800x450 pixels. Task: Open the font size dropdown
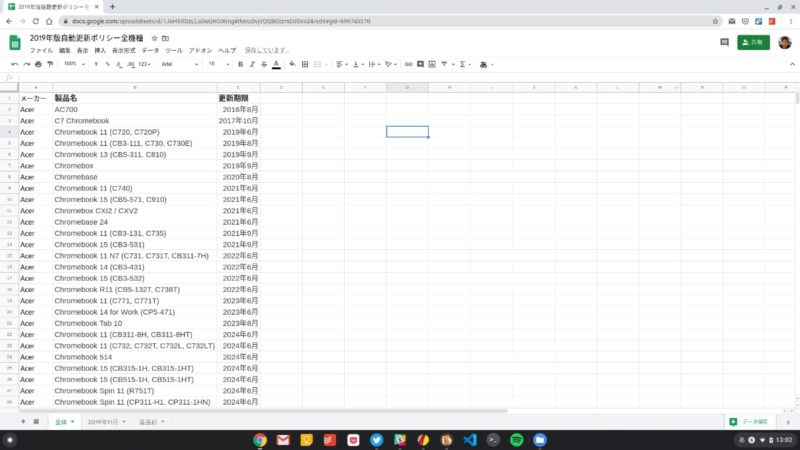point(216,64)
